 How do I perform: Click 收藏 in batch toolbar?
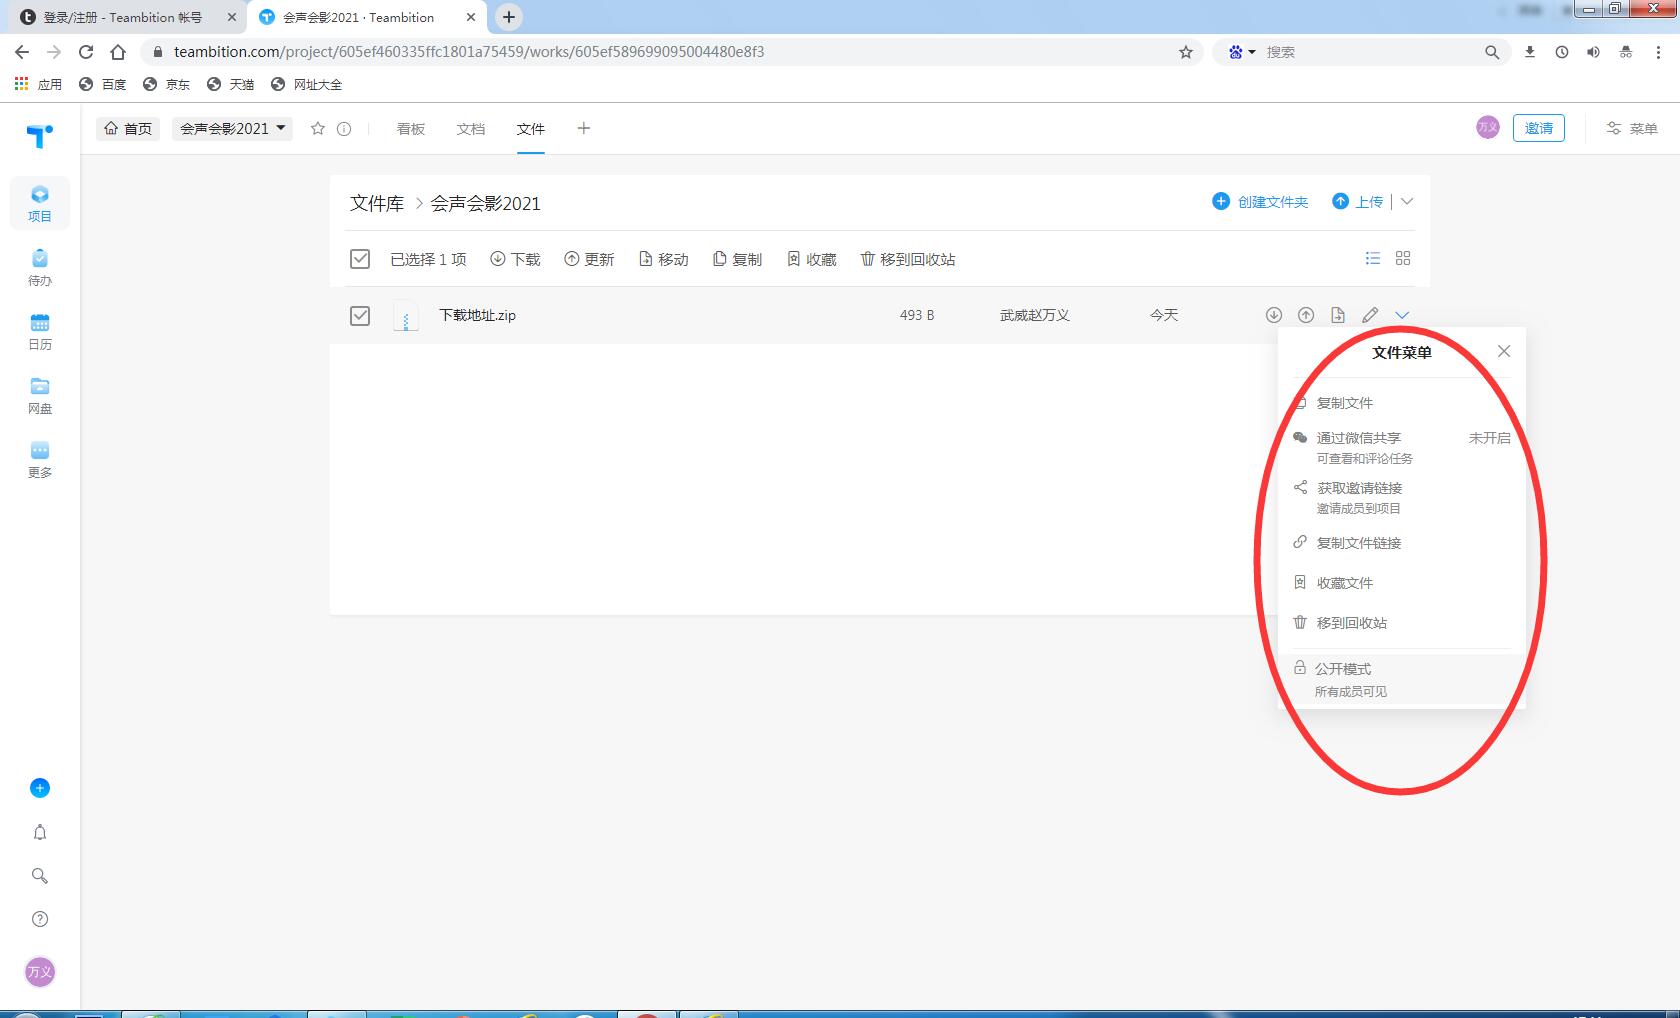pos(811,259)
